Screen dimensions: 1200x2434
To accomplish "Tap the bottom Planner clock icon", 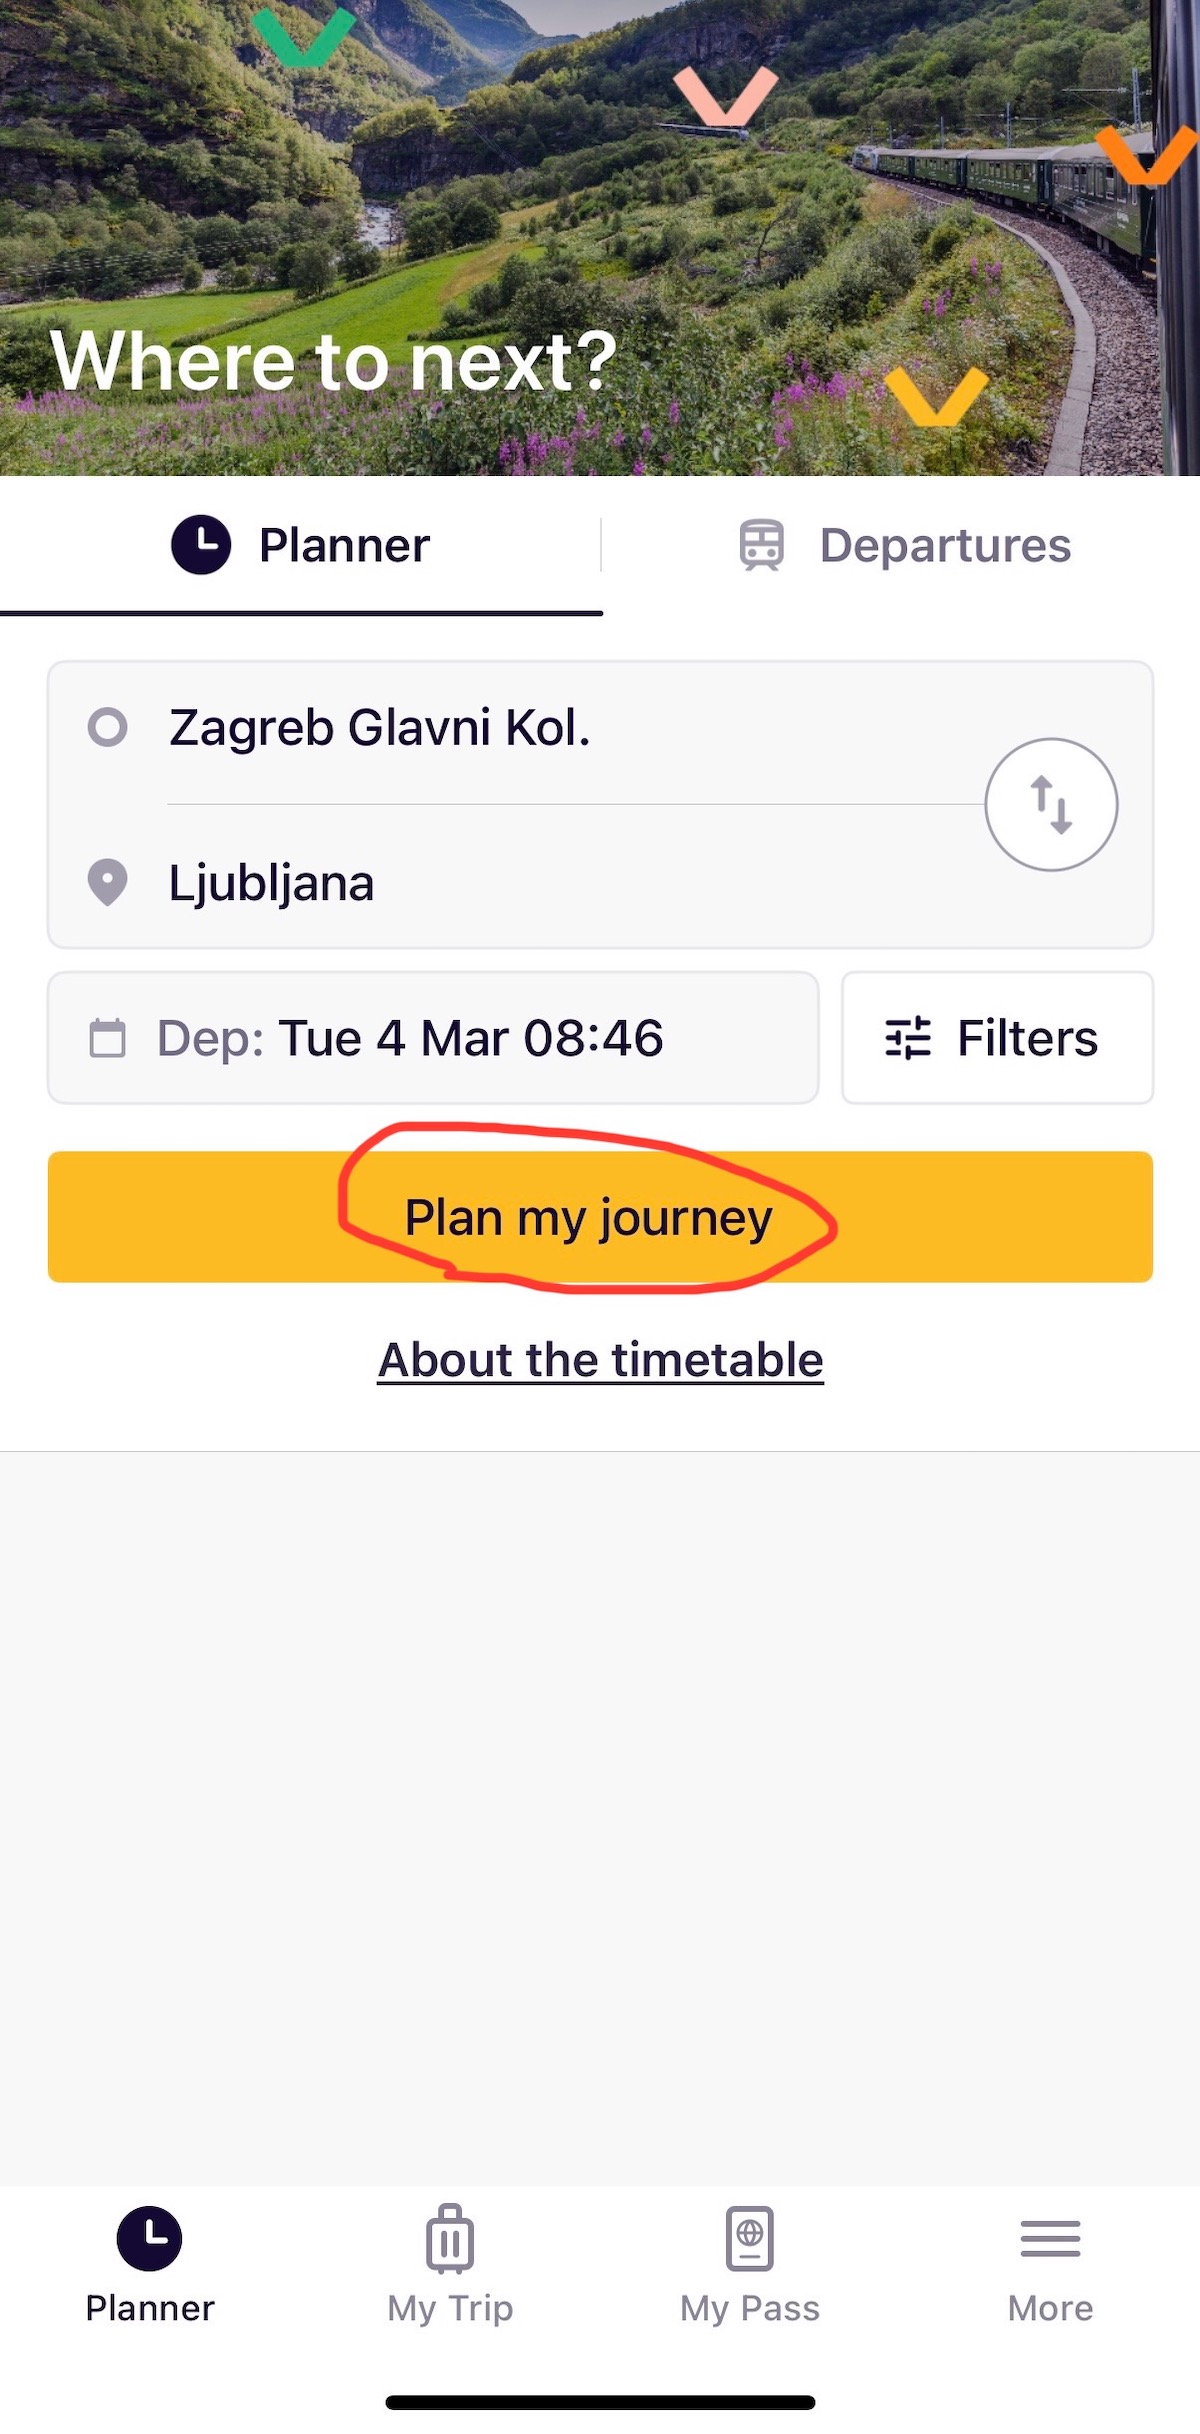I will (x=150, y=2238).
